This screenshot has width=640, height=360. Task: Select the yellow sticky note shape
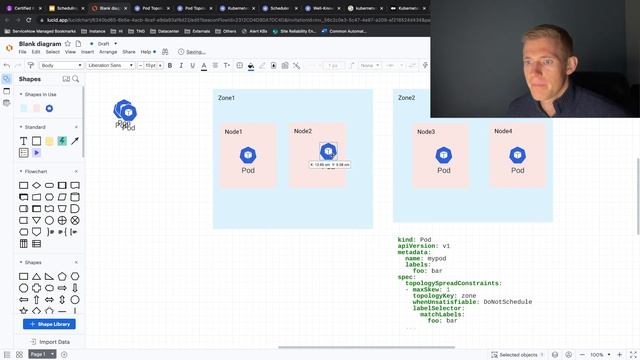(49, 141)
